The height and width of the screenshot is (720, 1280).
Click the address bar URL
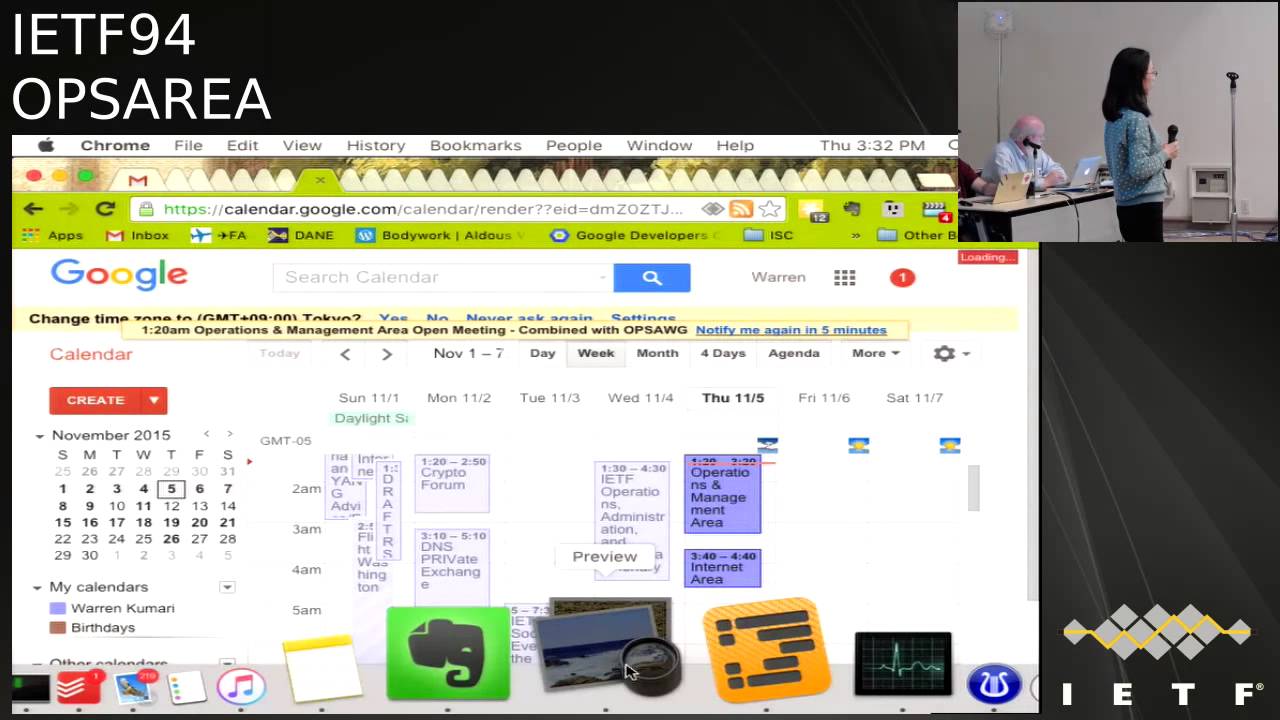pyautogui.click(x=423, y=209)
